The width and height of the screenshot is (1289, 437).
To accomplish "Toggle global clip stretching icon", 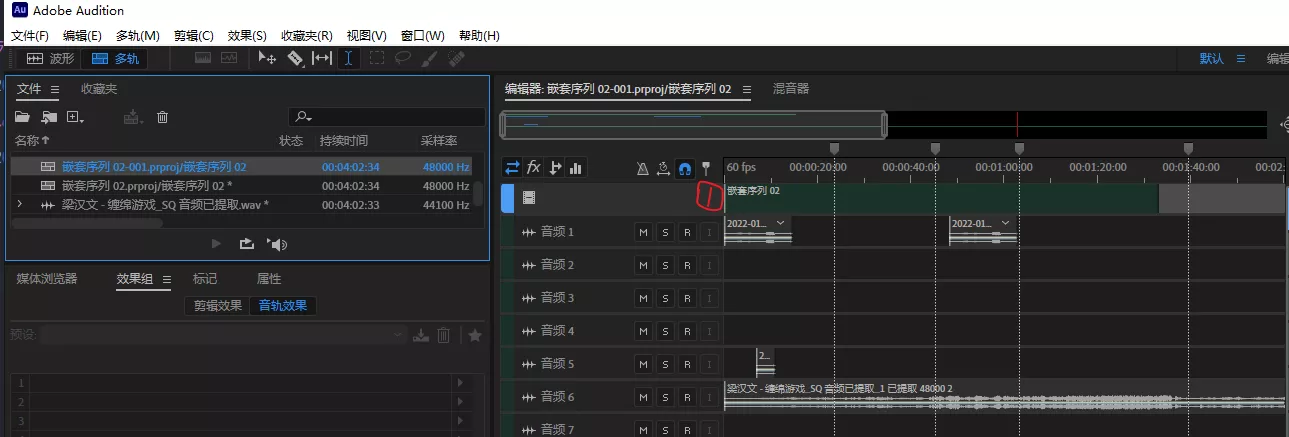I will pos(663,168).
